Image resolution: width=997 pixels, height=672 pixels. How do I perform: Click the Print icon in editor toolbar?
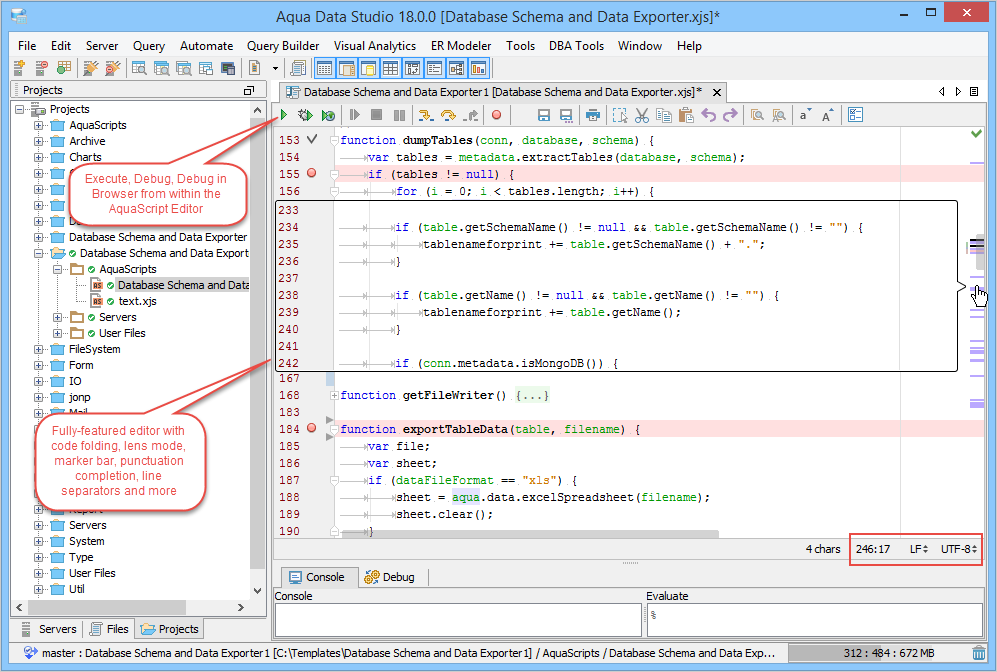(x=593, y=116)
